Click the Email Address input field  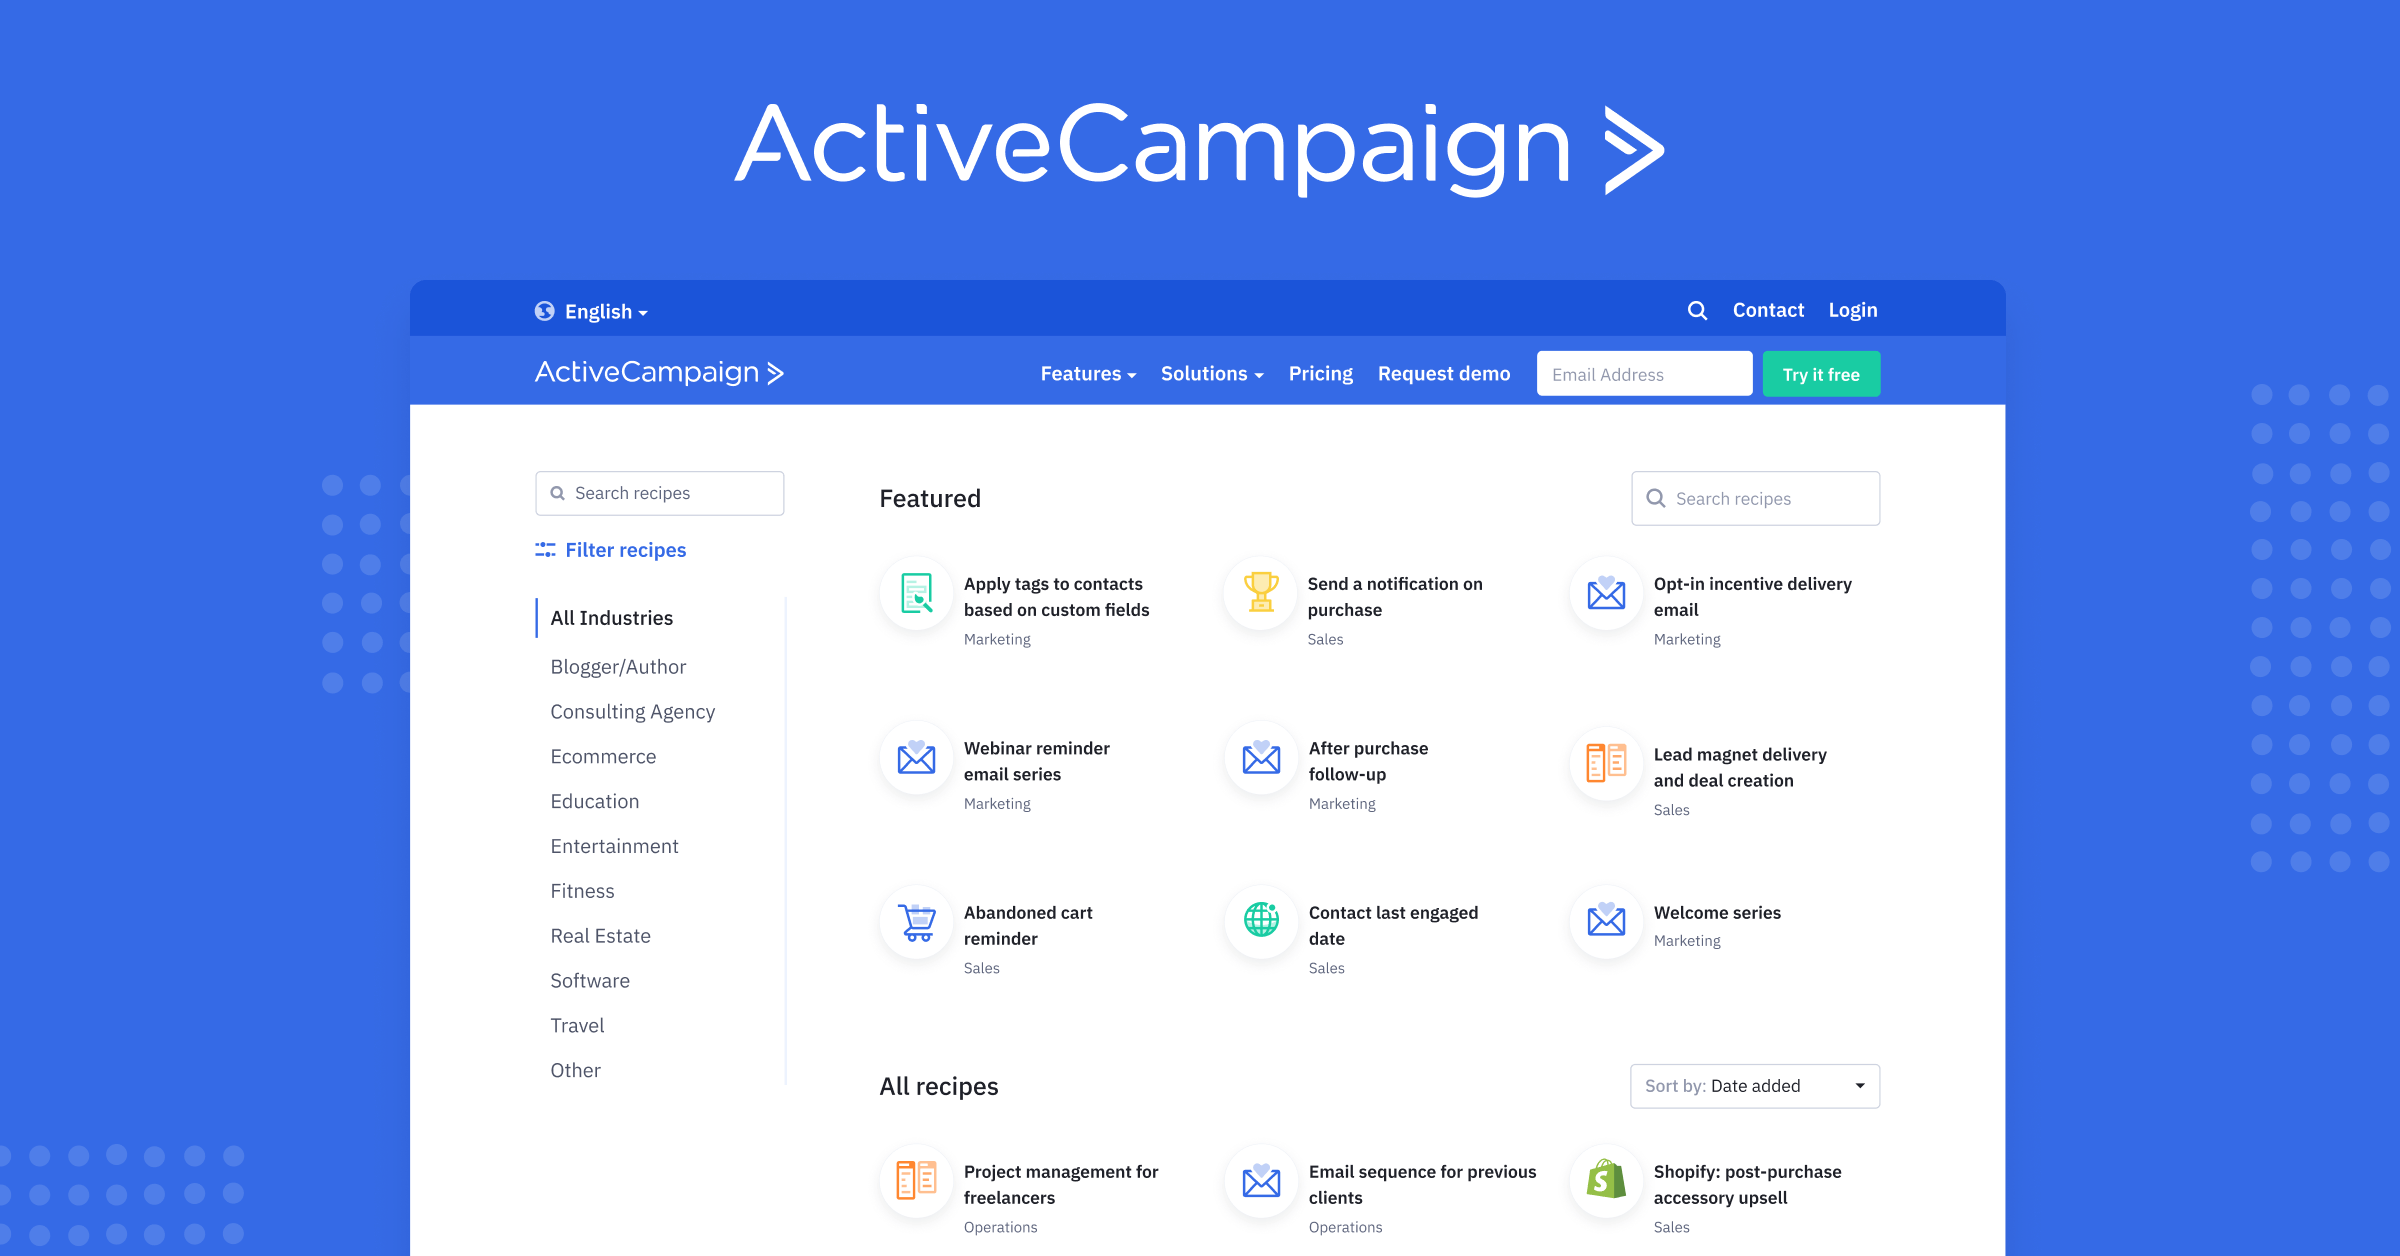[1644, 375]
